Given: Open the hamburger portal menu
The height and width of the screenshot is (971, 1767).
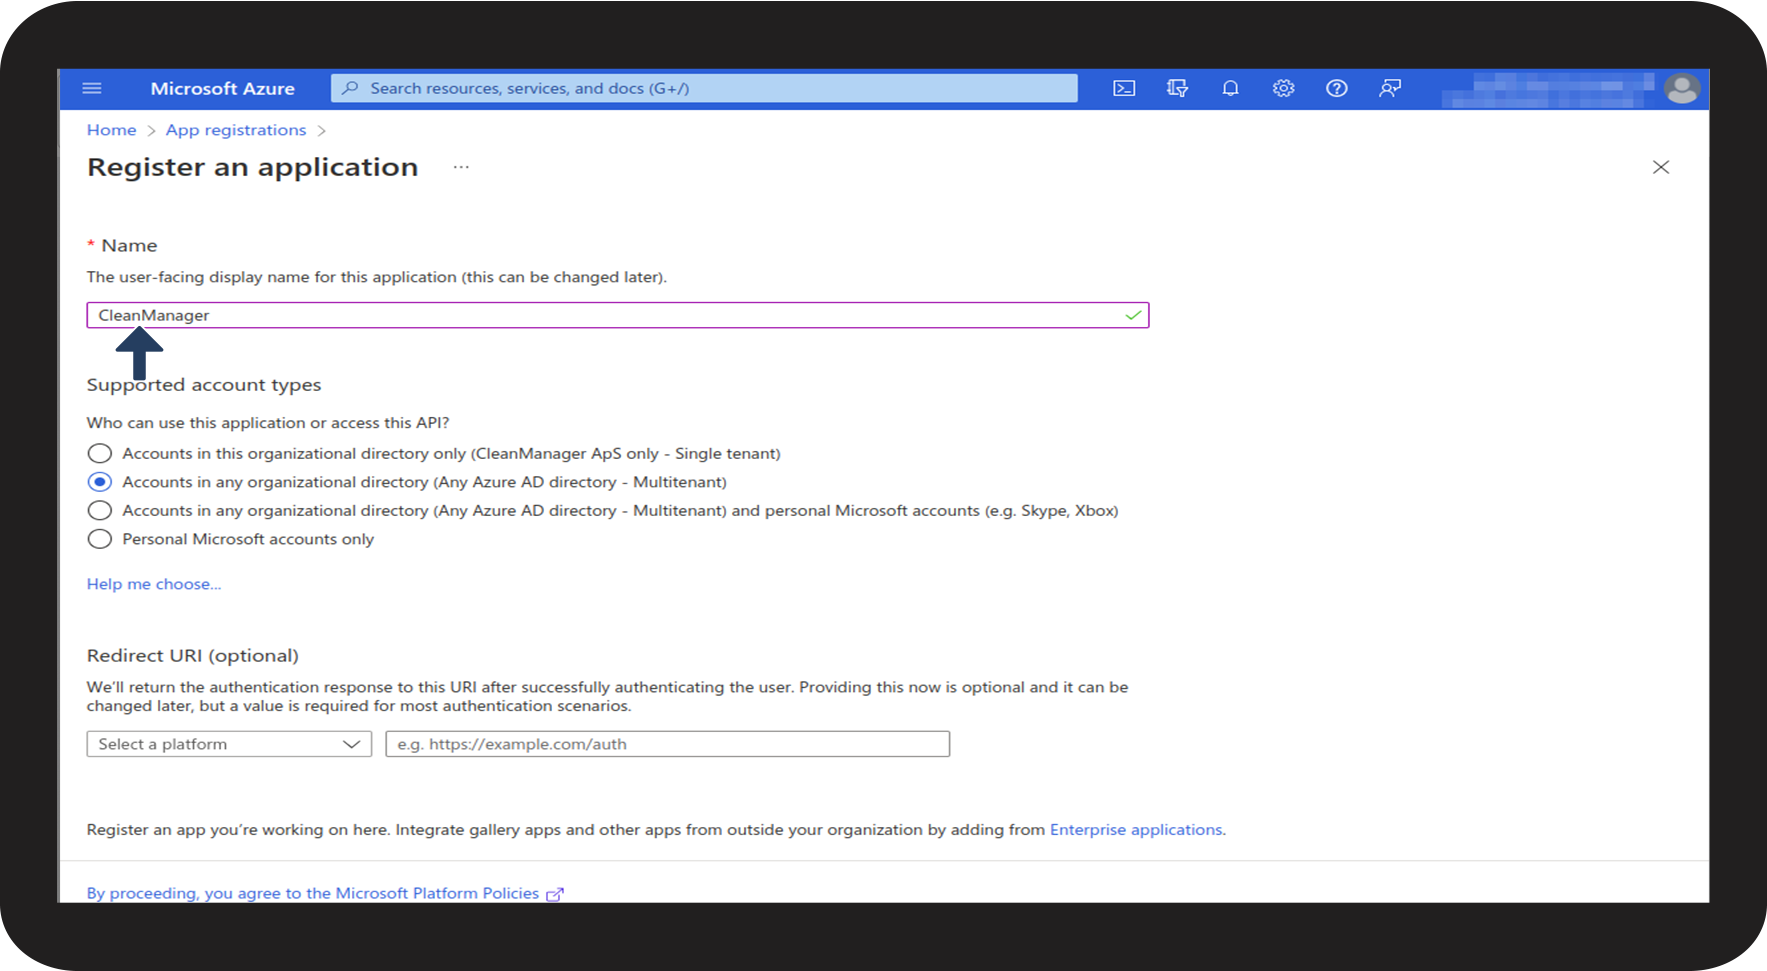Looking at the screenshot, I should (92, 89).
